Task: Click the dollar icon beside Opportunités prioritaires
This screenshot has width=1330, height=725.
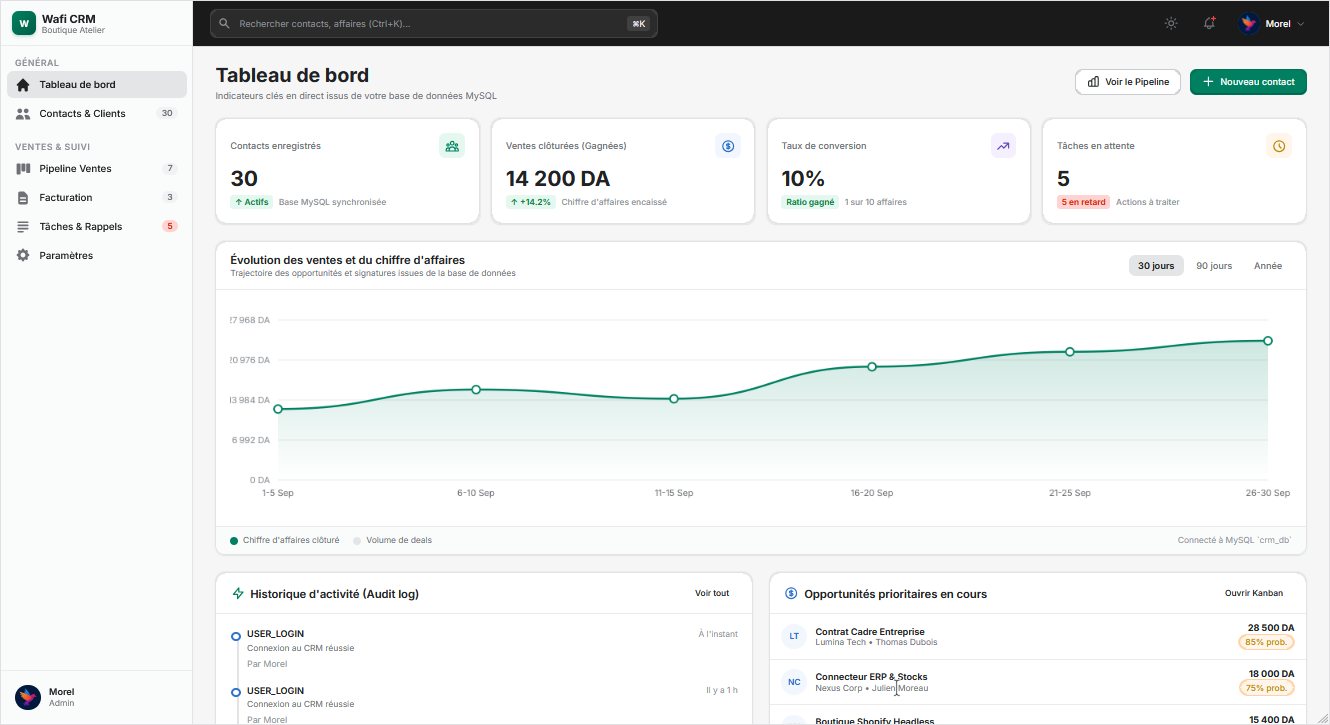Action: (x=791, y=594)
